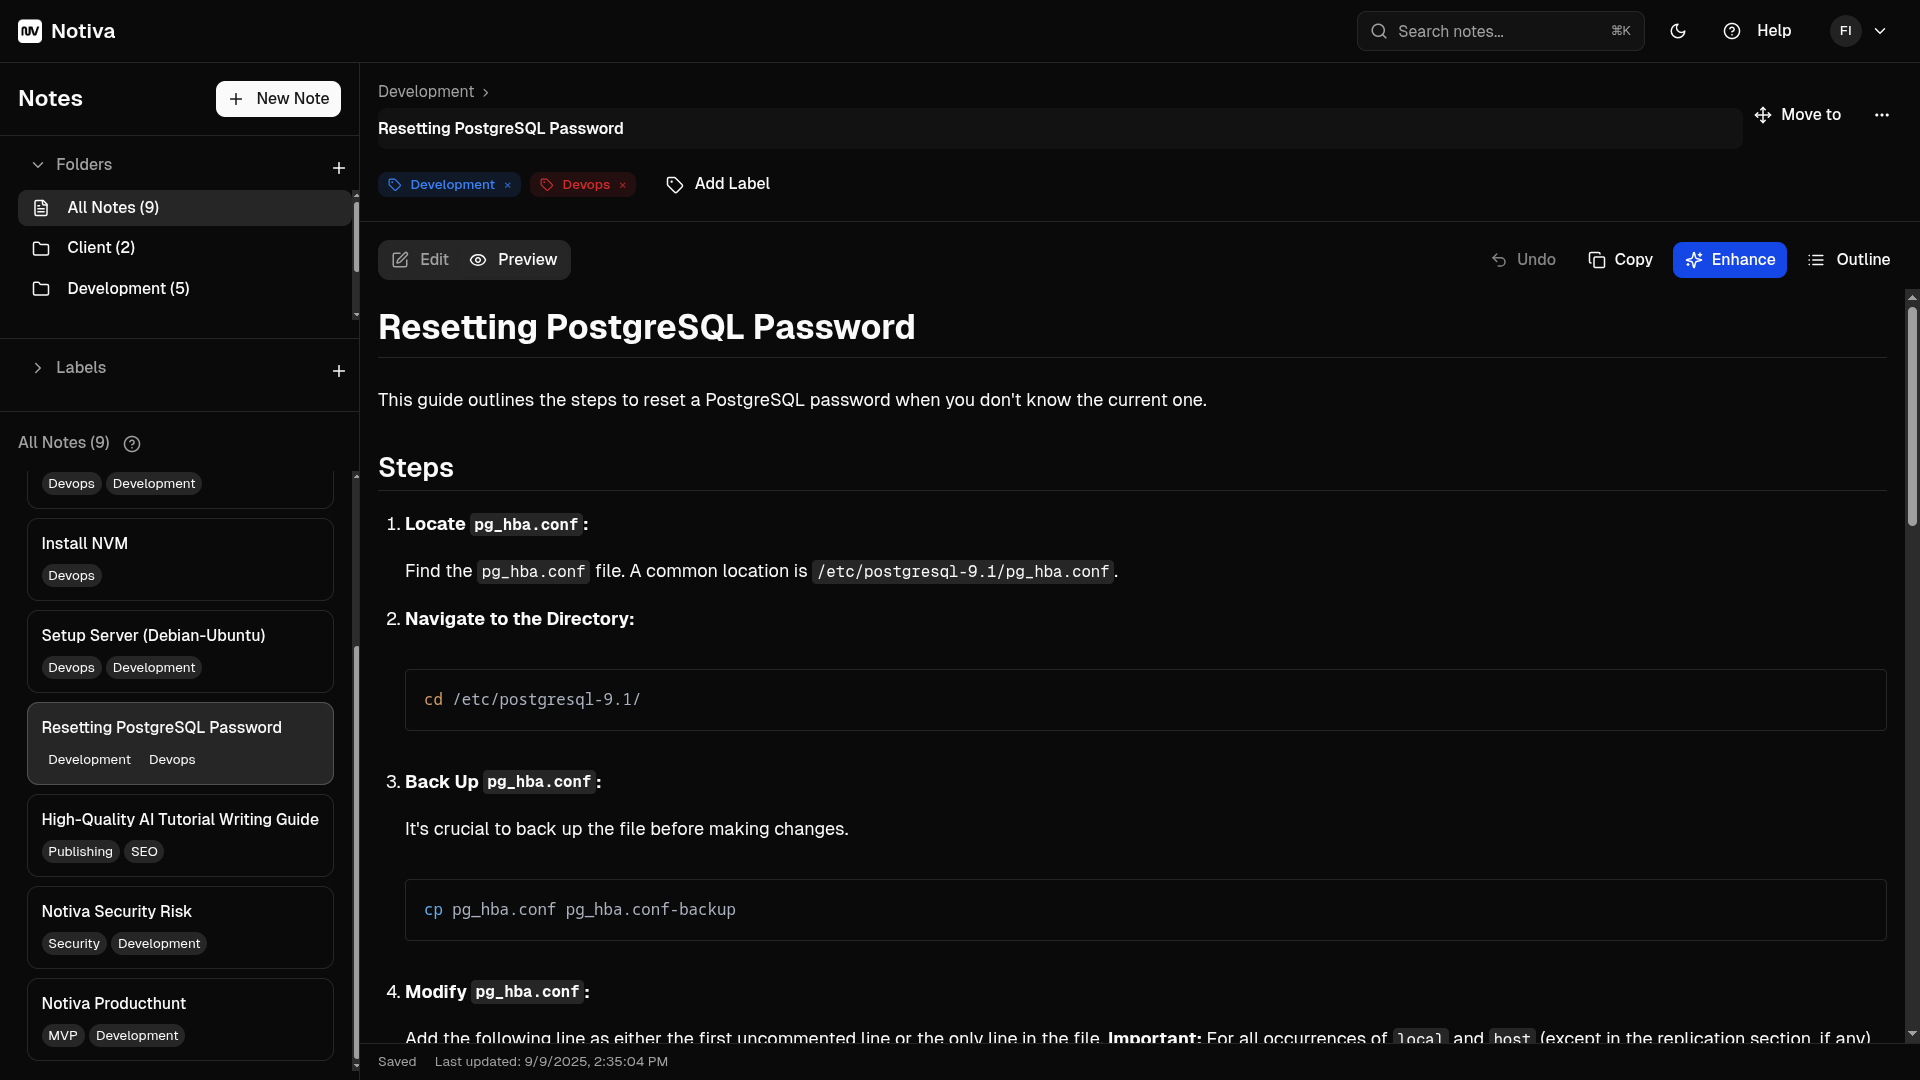Open the three-dots more options menu
1920x1080 pixels.
(1882, 115)
